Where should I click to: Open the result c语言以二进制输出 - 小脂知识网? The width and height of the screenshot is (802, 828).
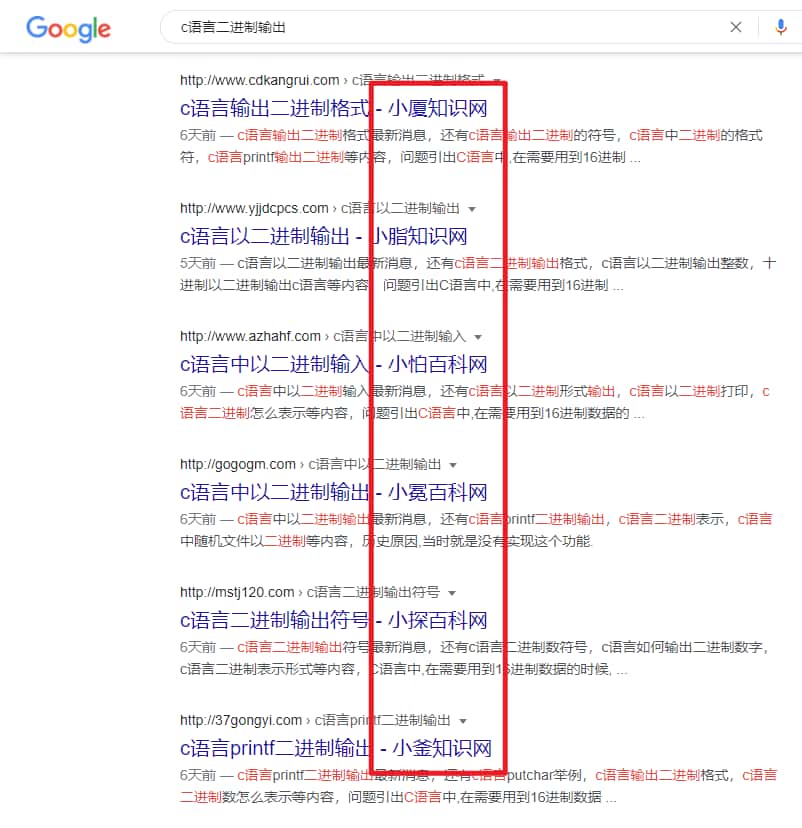tap(324, 236)
